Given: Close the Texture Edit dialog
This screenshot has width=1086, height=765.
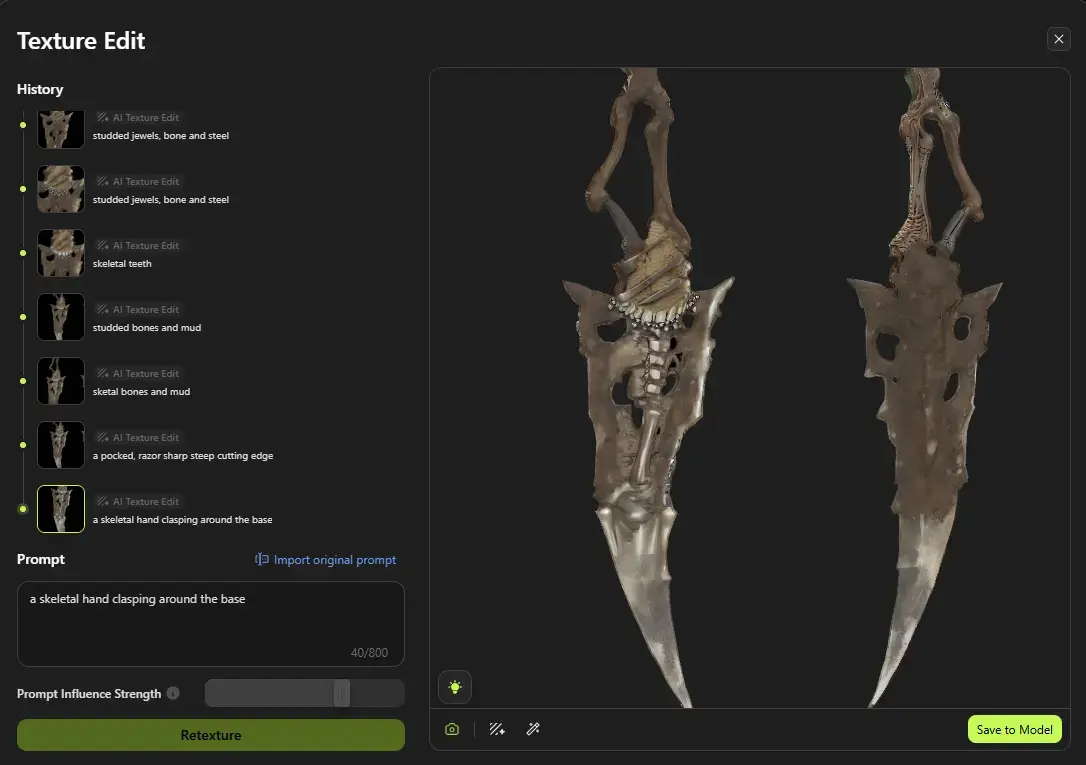Looking at the screenshot, I should [1058, 39].
